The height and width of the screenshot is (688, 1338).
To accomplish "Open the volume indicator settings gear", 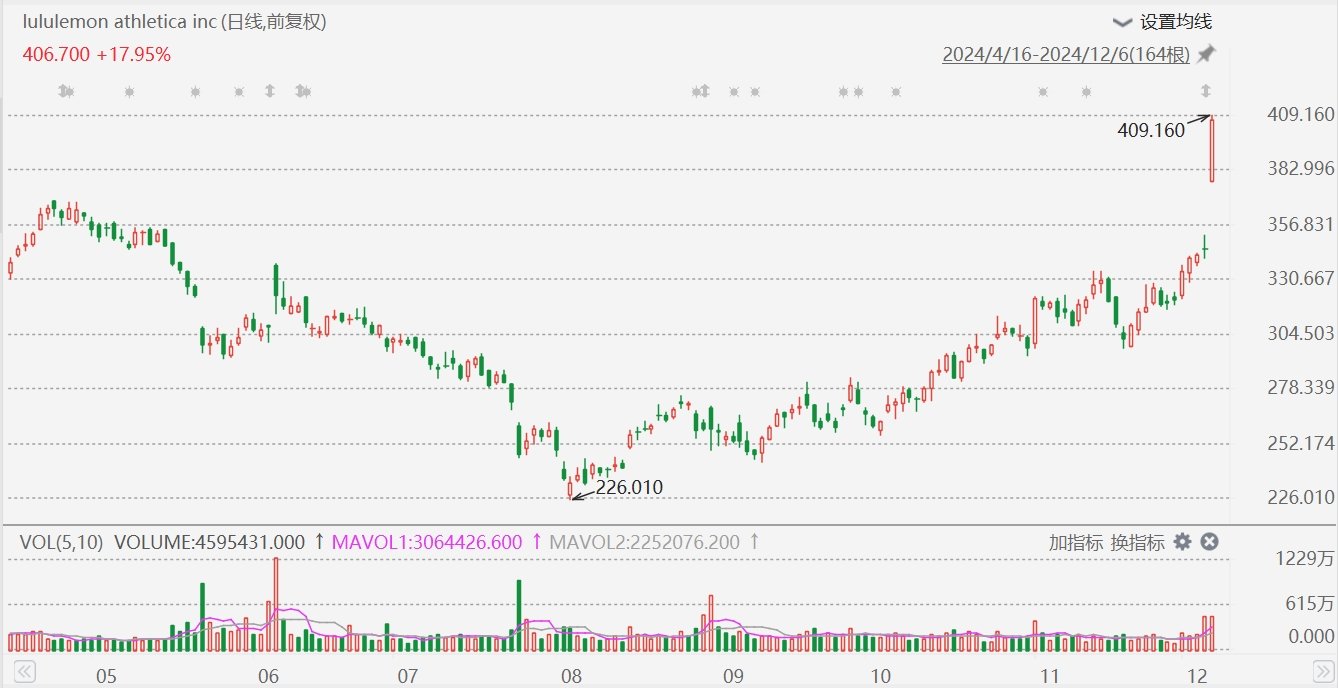I will tap(1182, 542).
